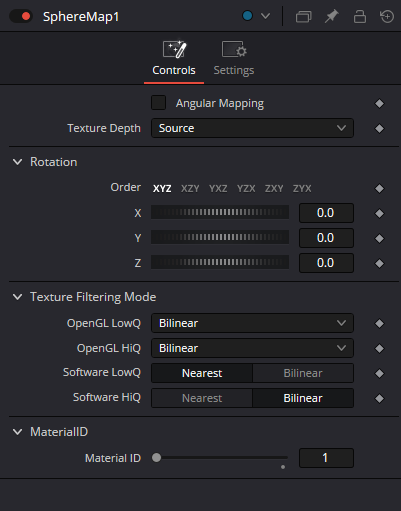Select YXZ rotation order
This screenshot has width=401, height=511.
click(218, 189)
